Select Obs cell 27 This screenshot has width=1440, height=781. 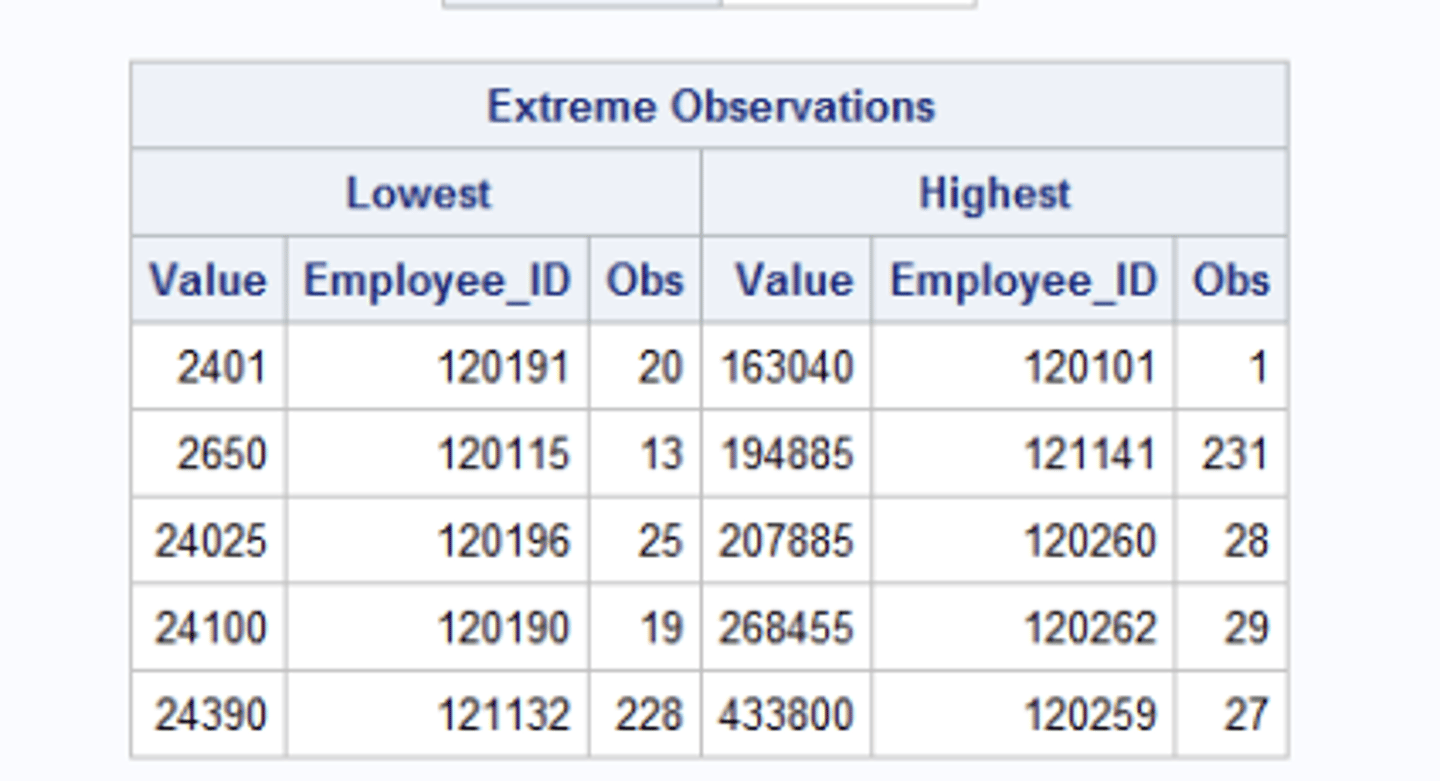click(1247, 715)
